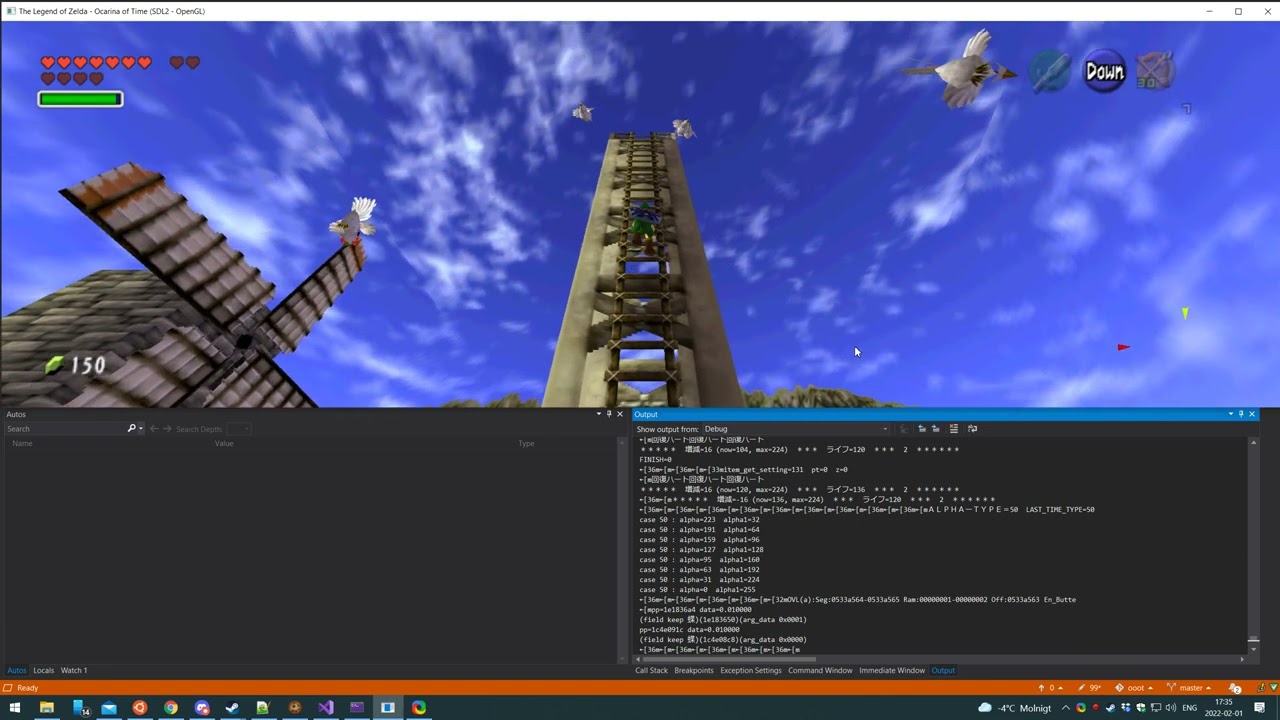Click Go to Next Message icon in Output
The width and height of the screenshot is (1280, 720).
click(936, 429)
